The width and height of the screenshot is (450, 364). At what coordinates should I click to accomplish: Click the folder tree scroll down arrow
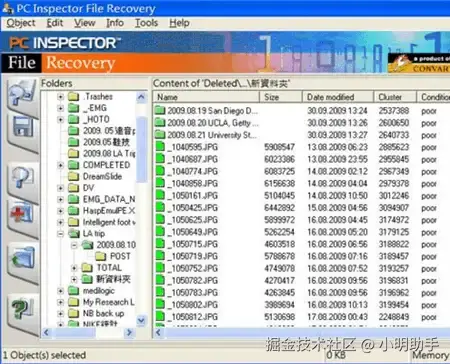pyautogui.click(x=141, y=321)
